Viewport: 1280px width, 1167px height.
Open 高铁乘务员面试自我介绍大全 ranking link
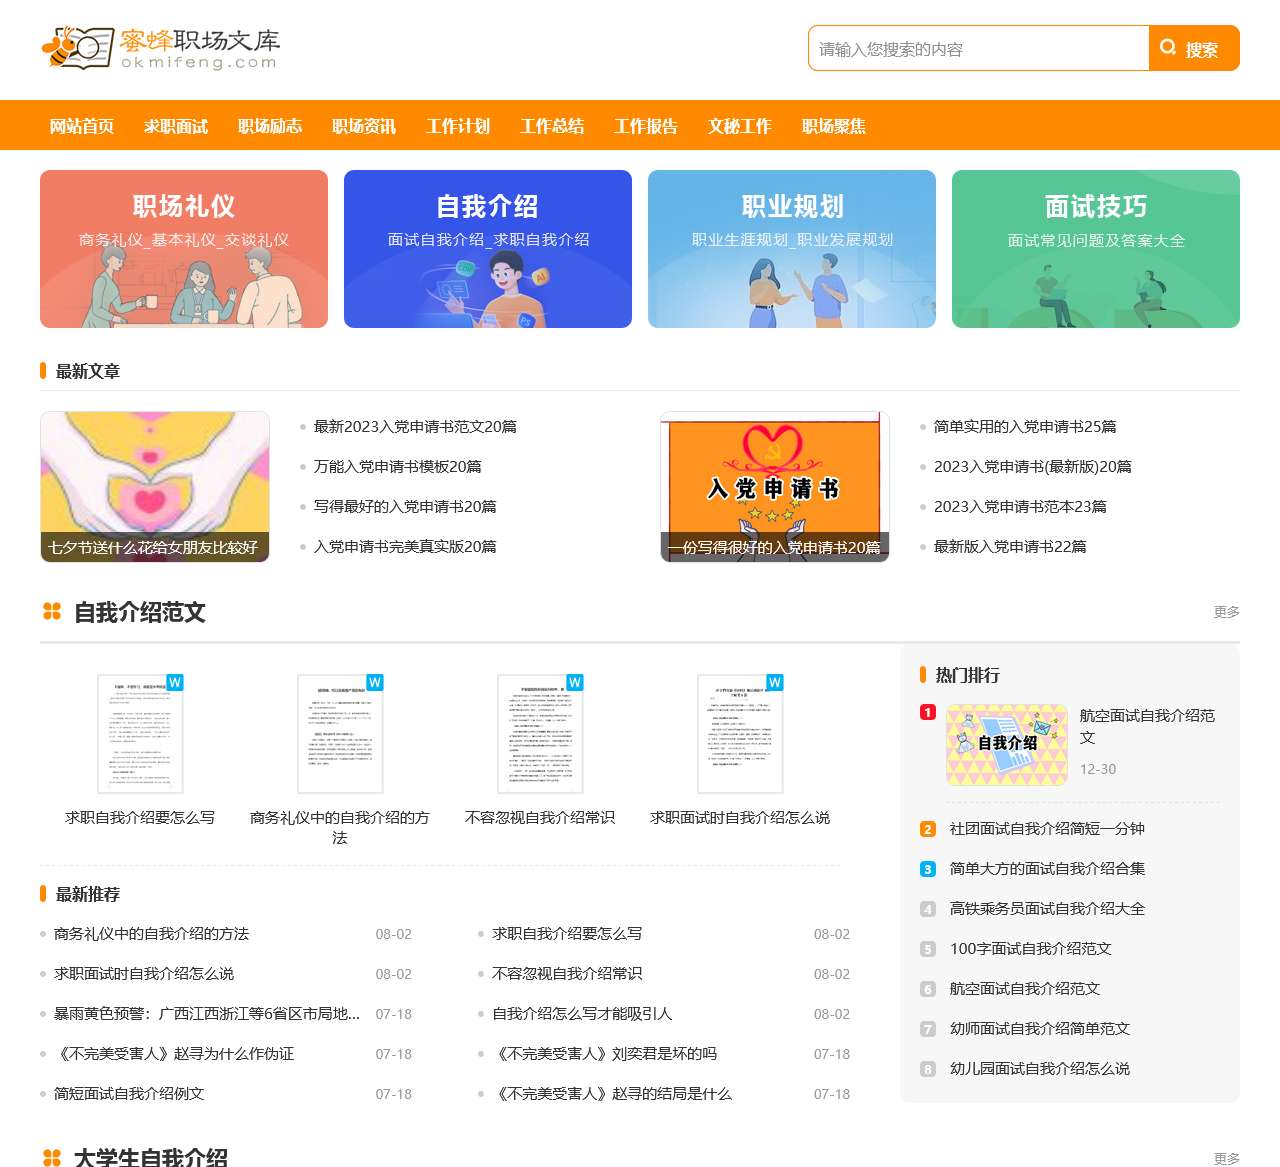point(1047,909)
